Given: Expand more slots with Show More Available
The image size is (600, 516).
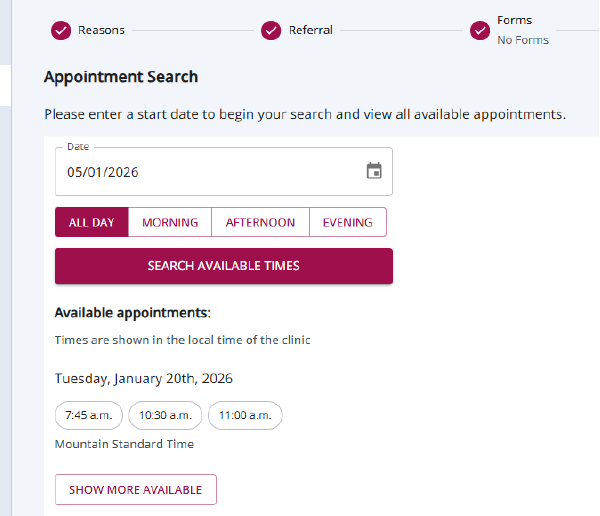Looking at the screenshot, I should [135, 490].
